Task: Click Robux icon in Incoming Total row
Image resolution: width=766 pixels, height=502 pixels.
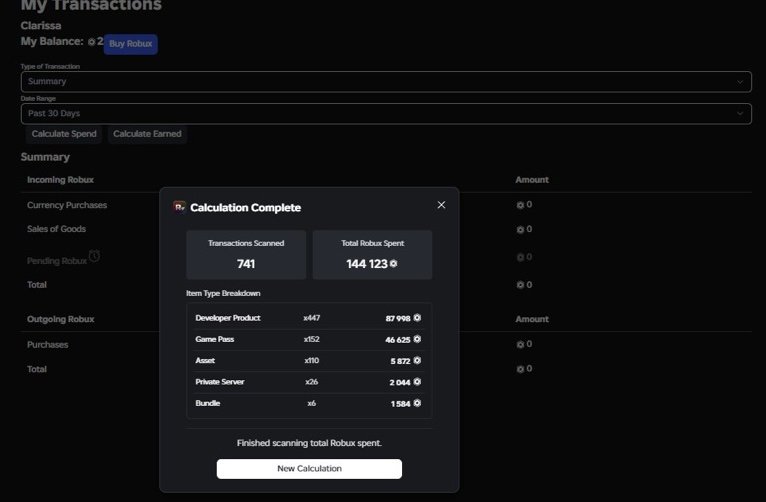Action: tap(520, 285)
